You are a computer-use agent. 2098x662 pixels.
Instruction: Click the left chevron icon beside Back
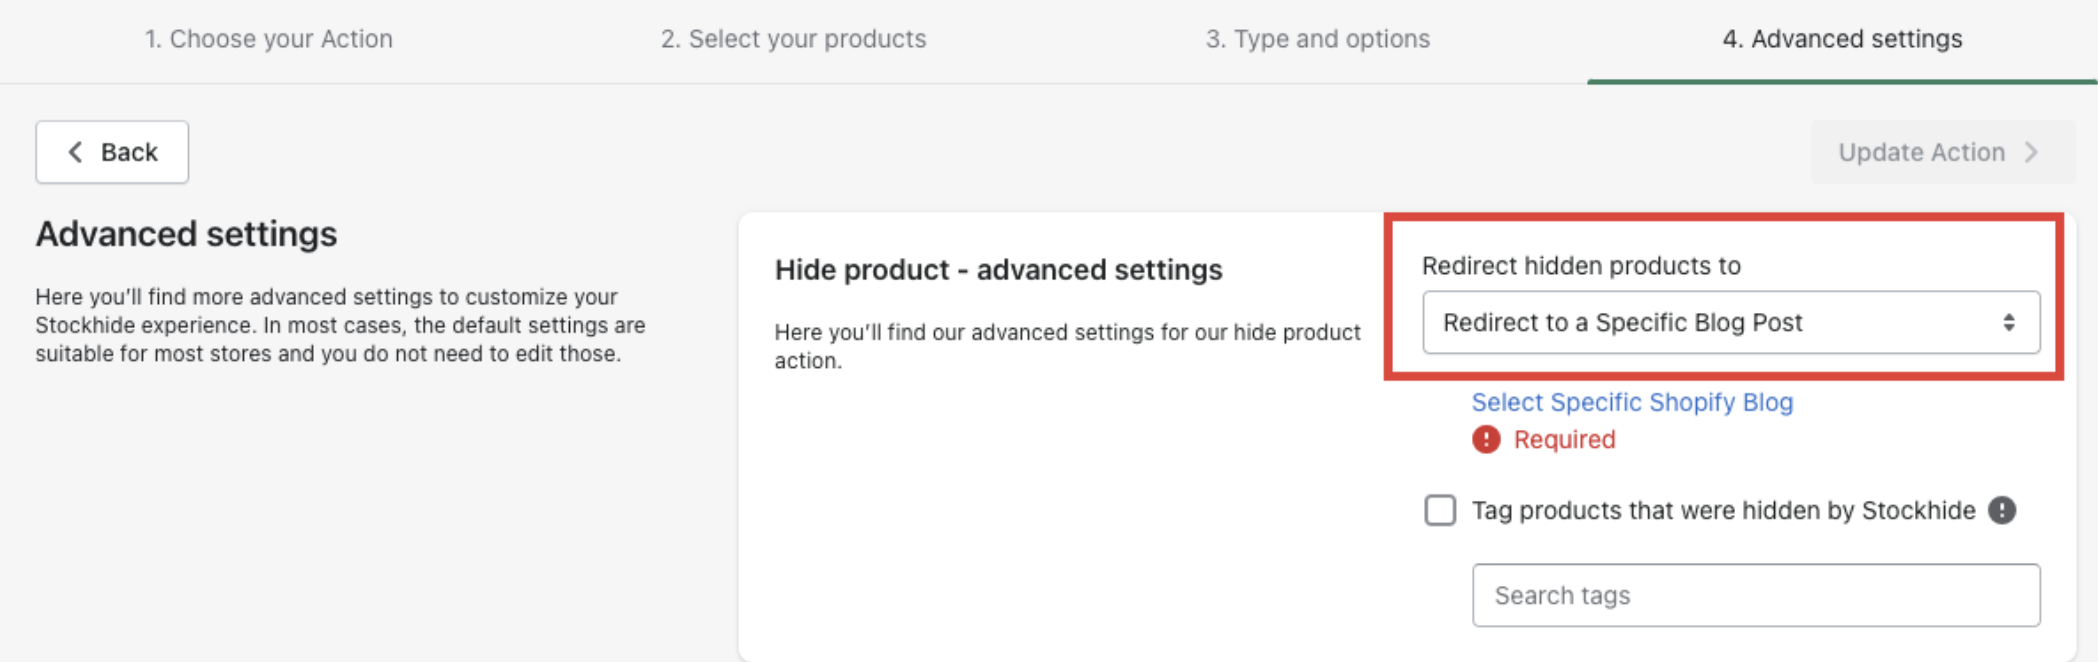tap(75, 152)
